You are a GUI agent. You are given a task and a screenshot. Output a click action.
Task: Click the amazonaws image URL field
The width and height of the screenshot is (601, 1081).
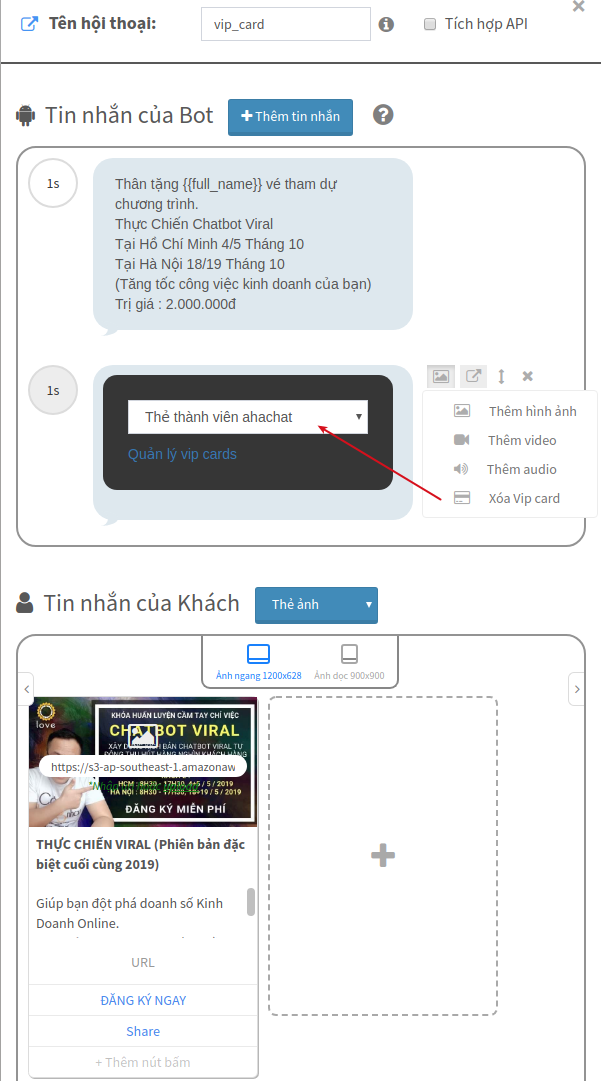pyautogui.click(x=143, y=767)
